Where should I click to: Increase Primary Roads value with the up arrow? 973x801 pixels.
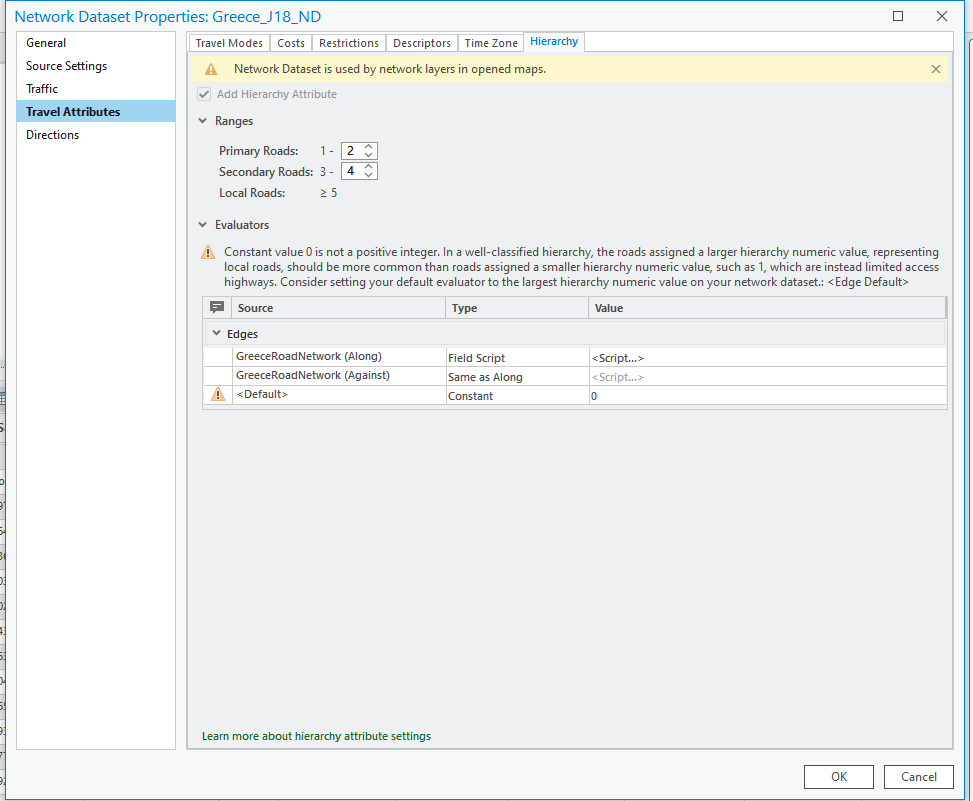tap(368, 146)
